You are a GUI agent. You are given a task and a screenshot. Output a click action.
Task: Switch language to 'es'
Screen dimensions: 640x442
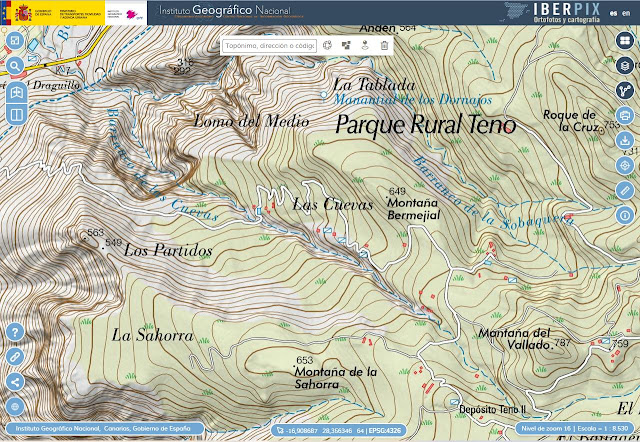click(x=613, y=13)
